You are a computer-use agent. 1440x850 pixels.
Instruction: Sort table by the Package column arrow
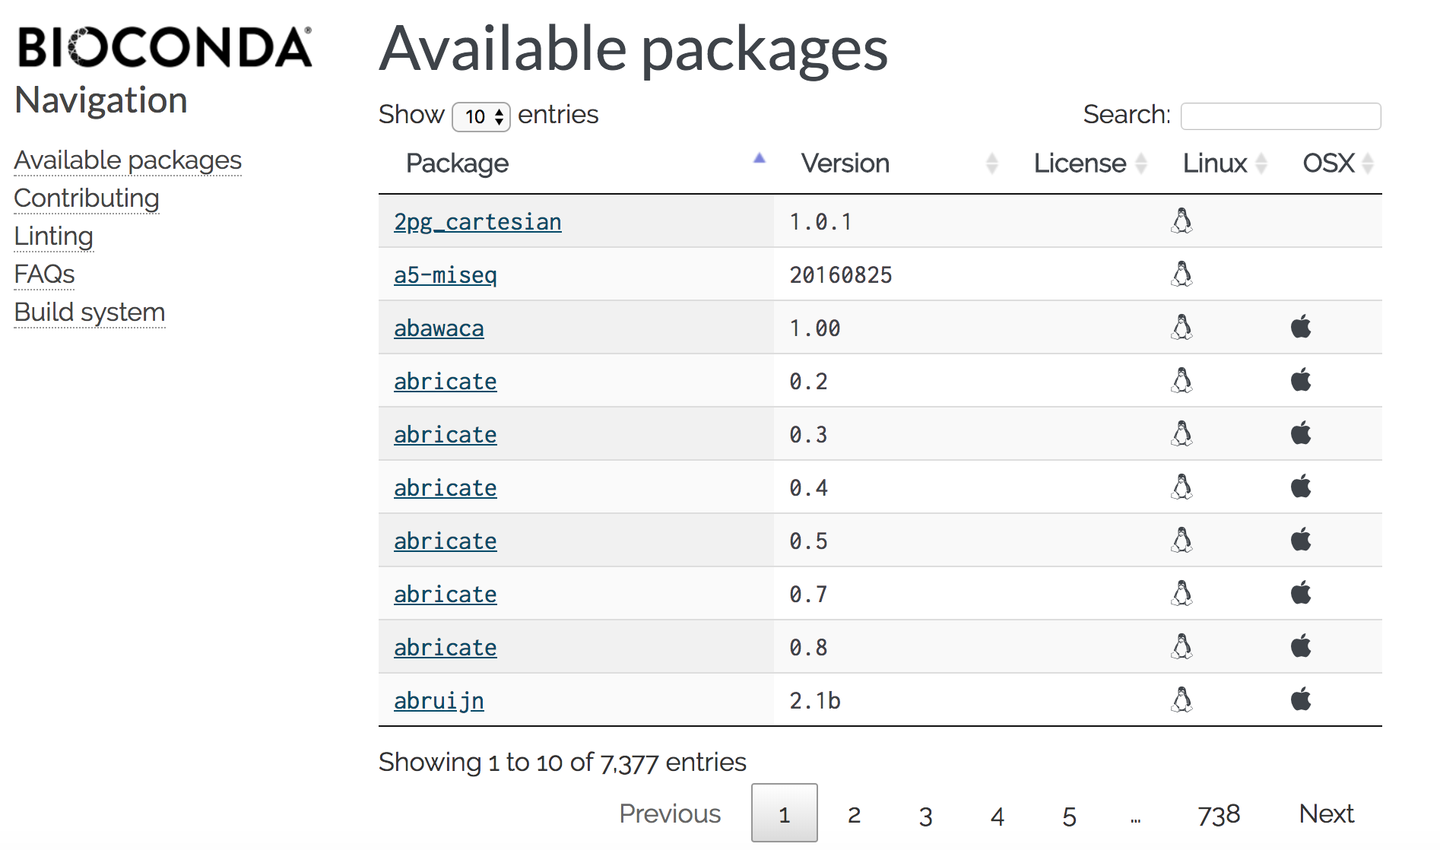(759, 159)
